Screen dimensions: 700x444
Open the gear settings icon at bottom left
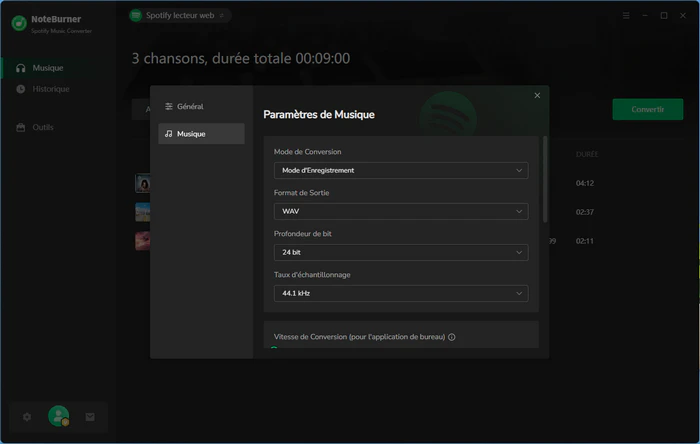27,417
